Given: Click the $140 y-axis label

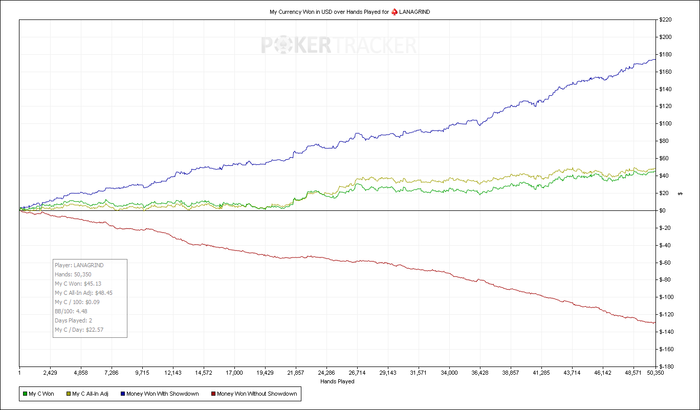Looking at the screenshot, I should pyautogui.click(x=665, y=89).
